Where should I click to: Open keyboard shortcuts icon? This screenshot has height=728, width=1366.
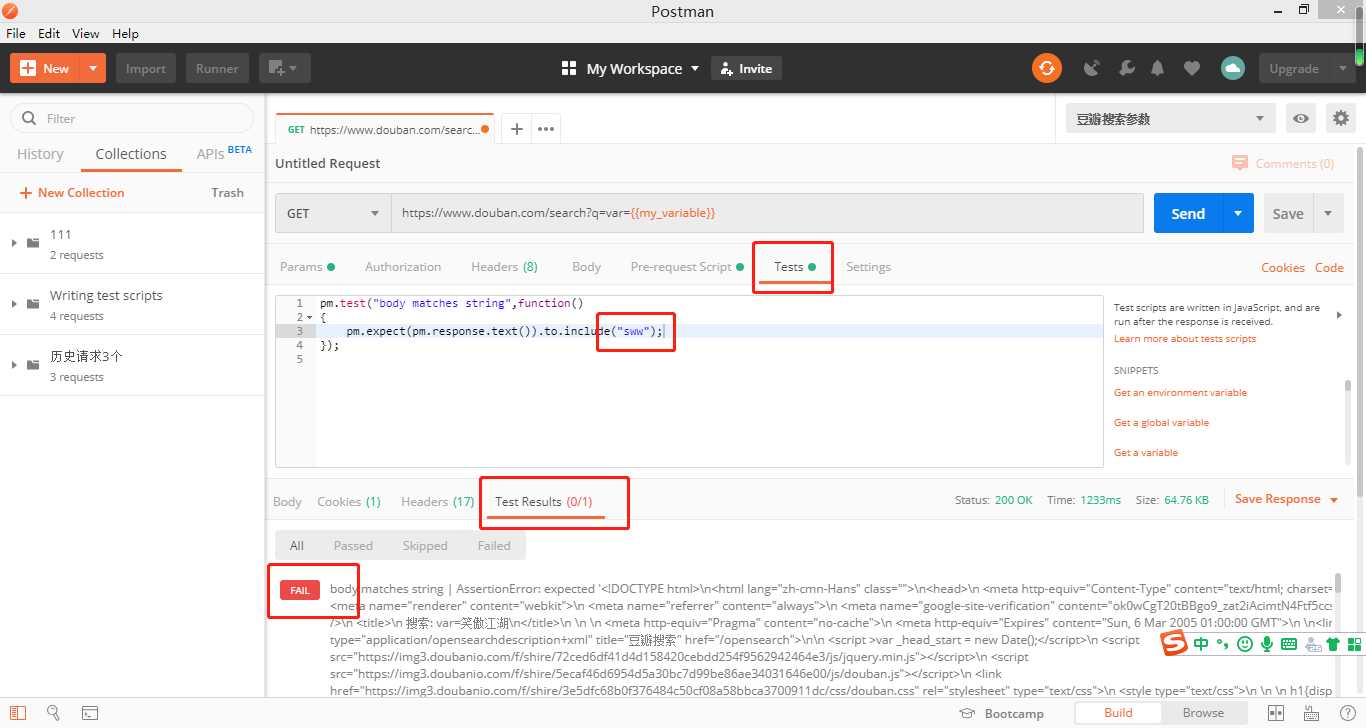(x=1310, y=713)
